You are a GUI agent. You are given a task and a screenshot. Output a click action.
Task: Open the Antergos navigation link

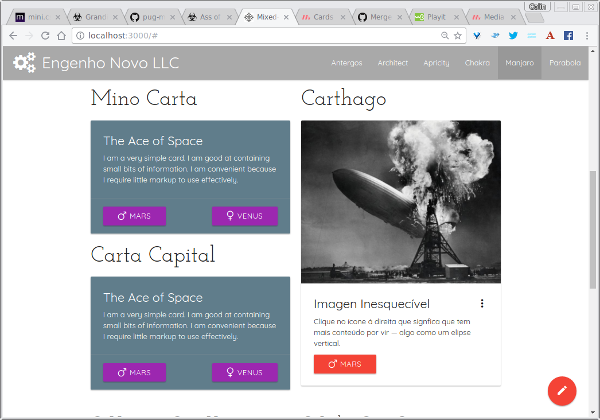coord(347,63)
